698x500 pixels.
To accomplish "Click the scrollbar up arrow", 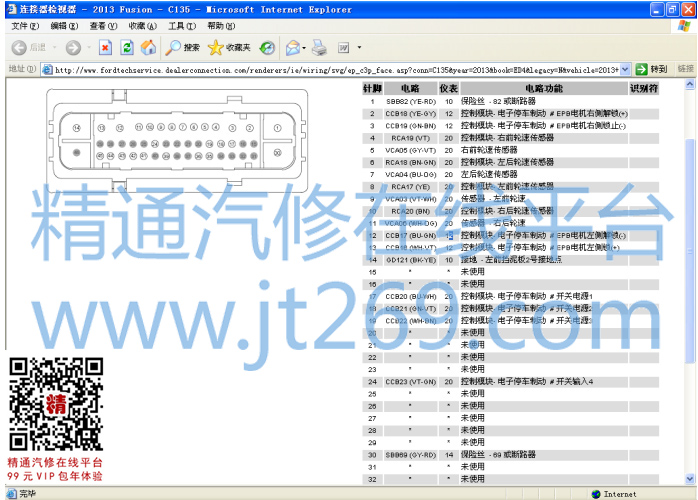I will coord(690,84).
